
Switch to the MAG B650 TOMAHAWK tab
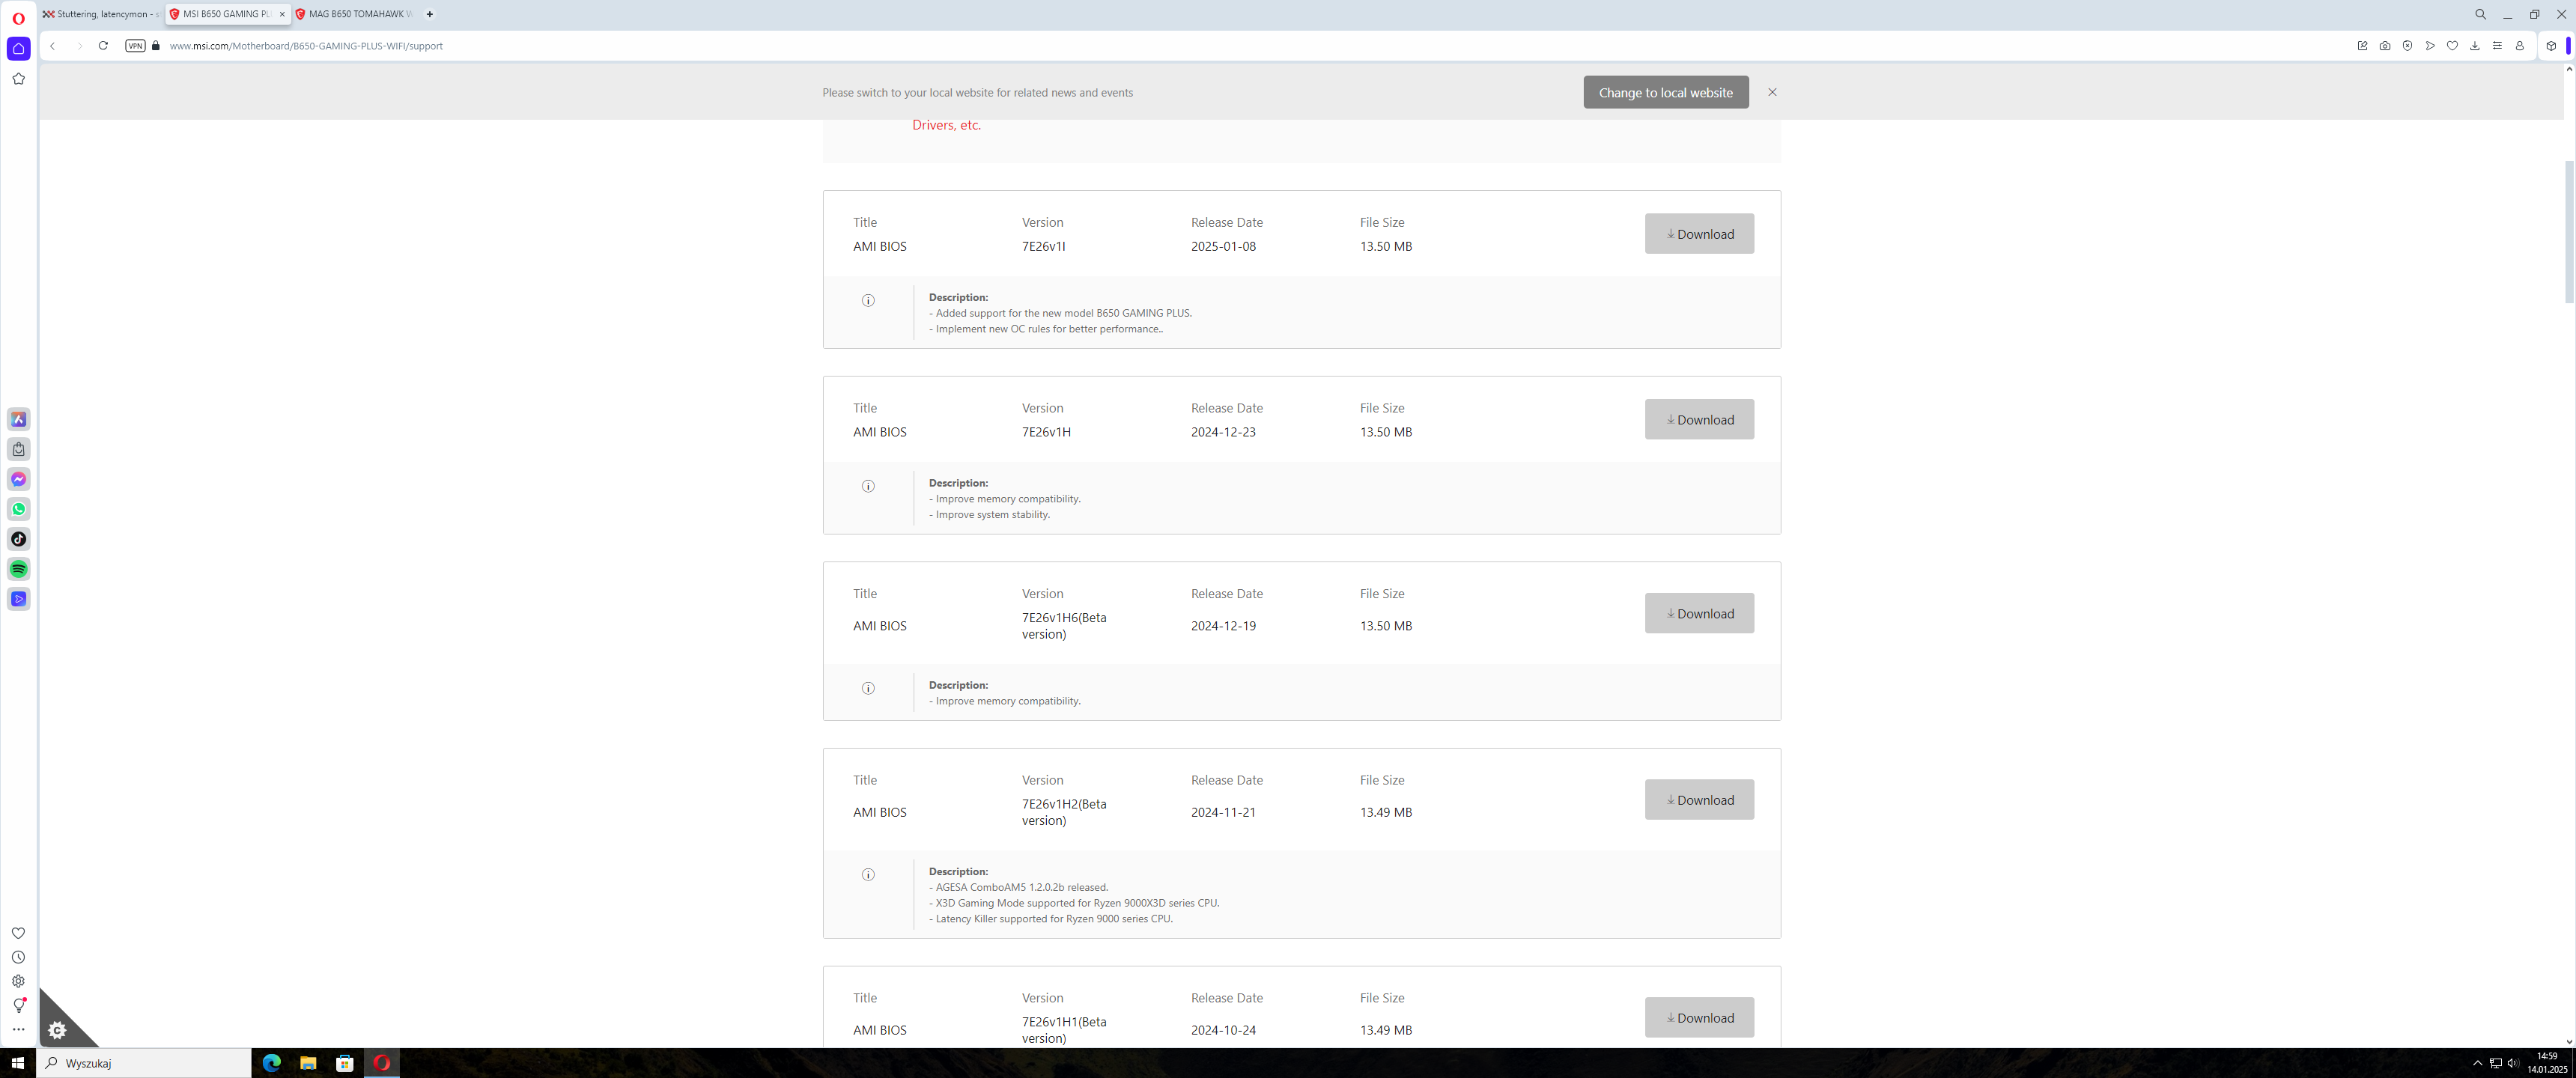[355, 14]
